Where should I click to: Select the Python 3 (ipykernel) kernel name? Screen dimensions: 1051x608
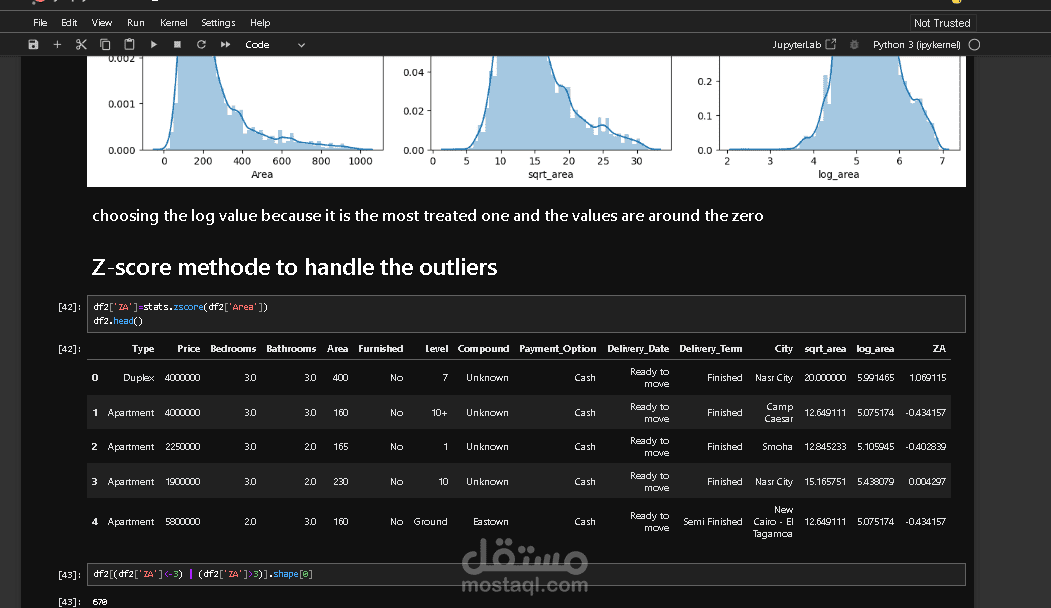click(916, 45)
